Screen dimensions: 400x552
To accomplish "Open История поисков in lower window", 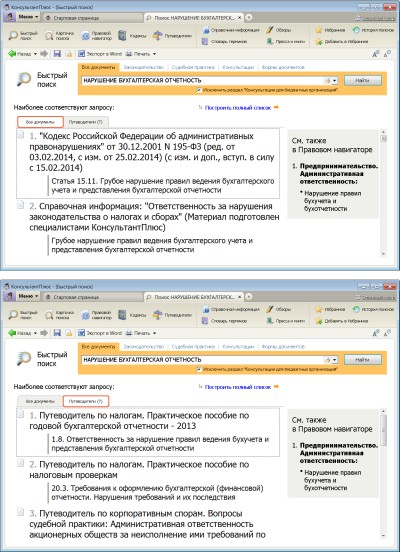I will coord(373,309).
